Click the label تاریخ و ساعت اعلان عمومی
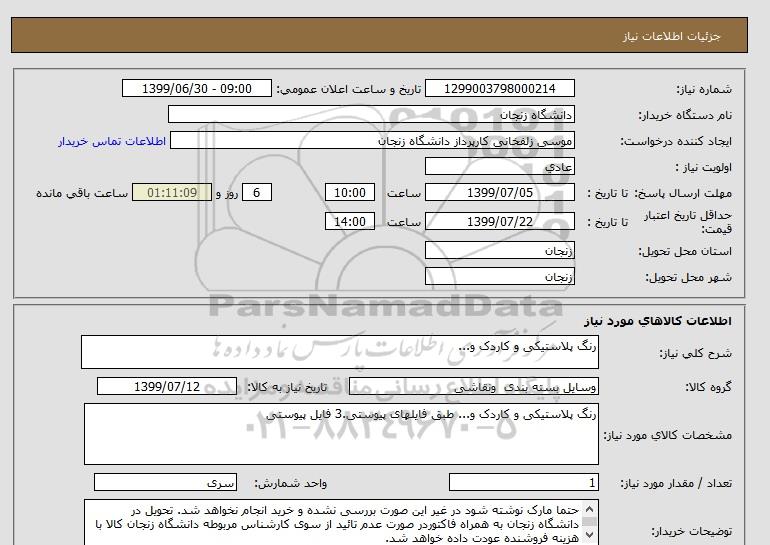The height and width of the screenshot is (545, 770). click(x=349, y=89)
